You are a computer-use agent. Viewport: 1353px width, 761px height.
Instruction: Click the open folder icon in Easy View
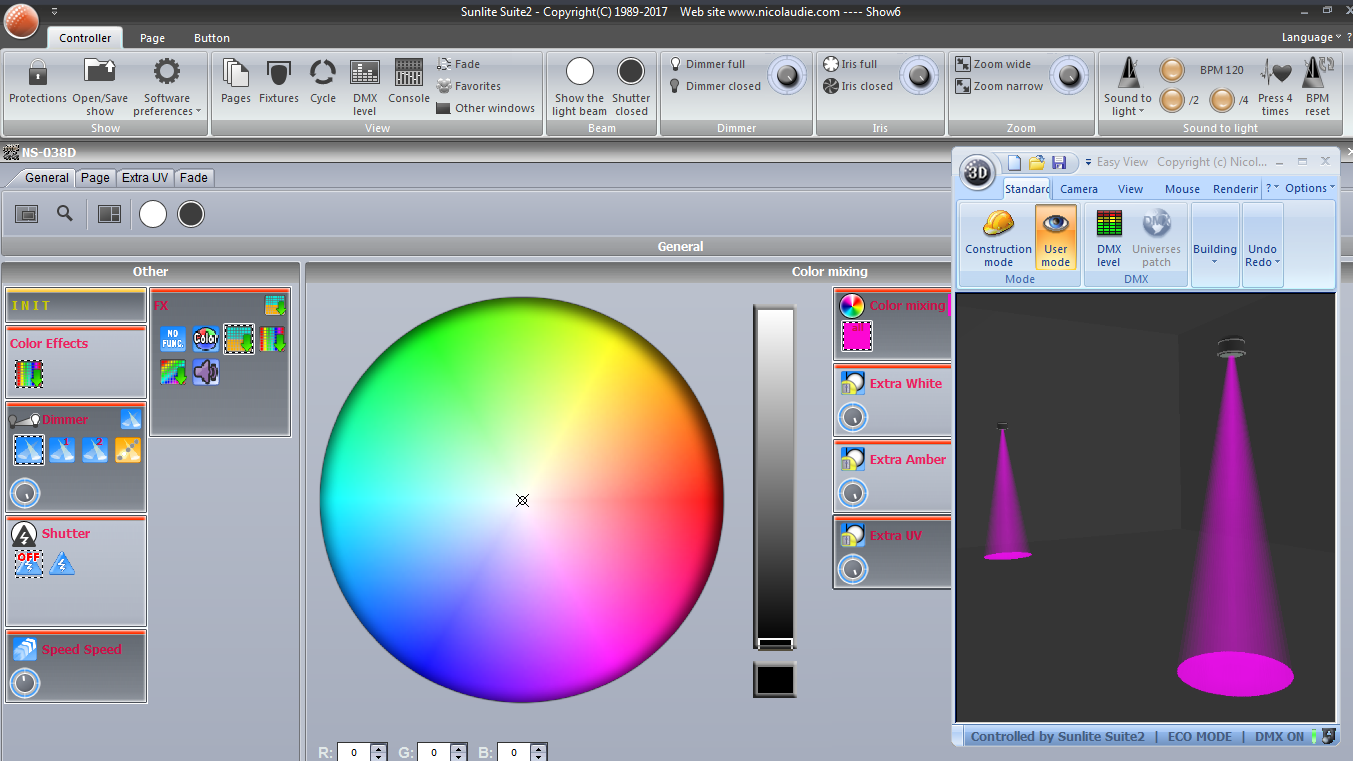(x=1036, y=162)
